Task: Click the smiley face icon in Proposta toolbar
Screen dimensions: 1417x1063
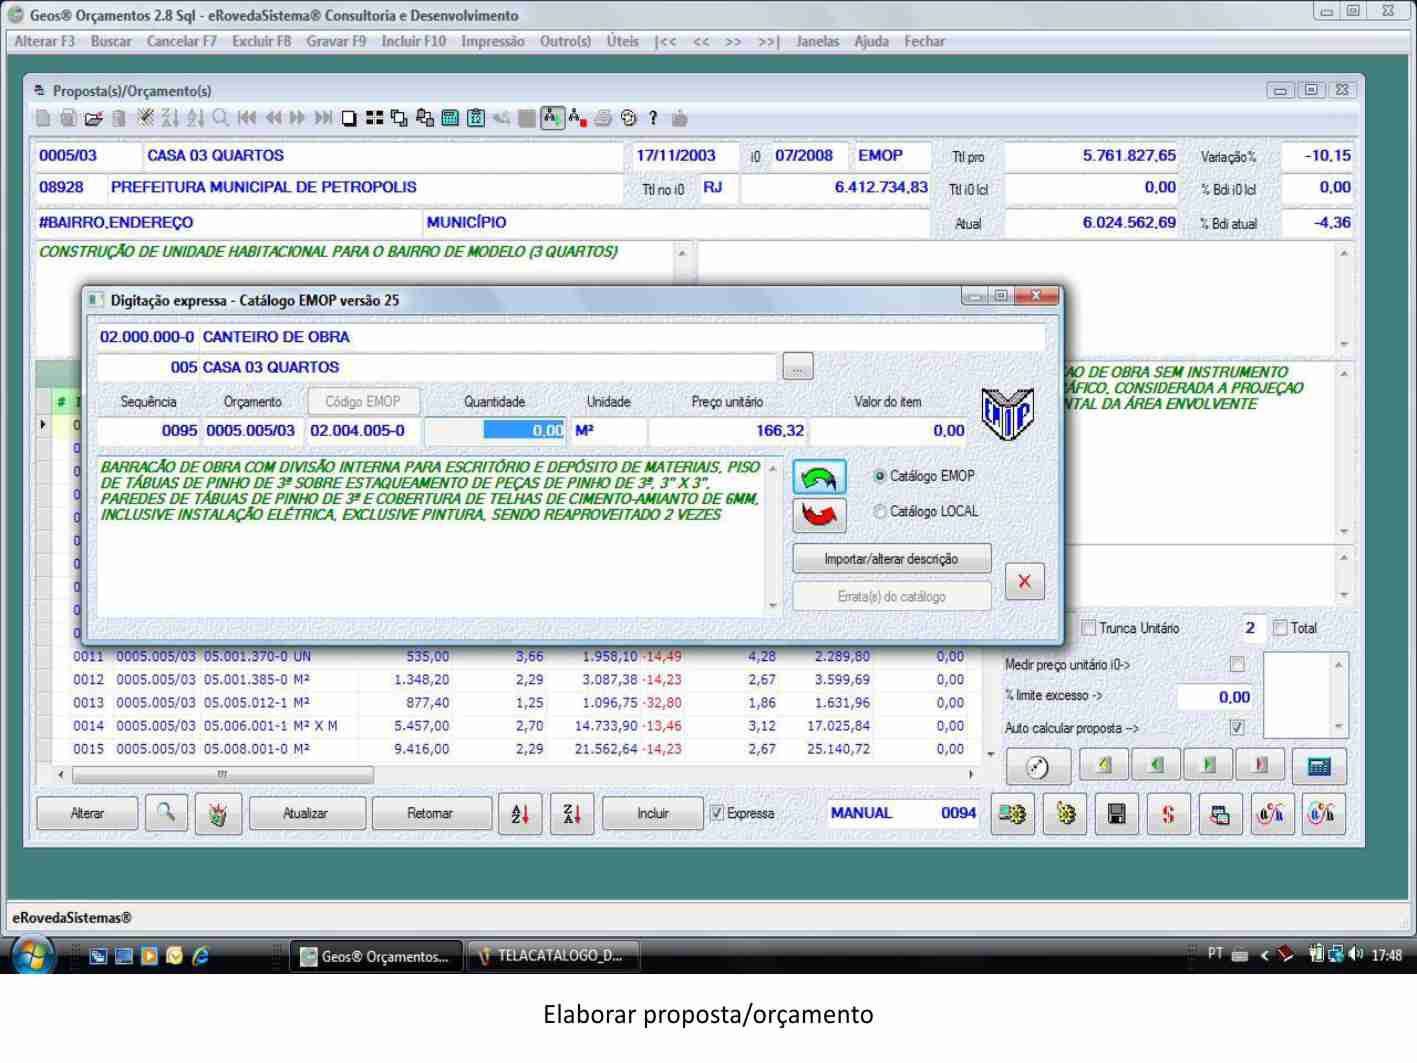Action: 628,118
